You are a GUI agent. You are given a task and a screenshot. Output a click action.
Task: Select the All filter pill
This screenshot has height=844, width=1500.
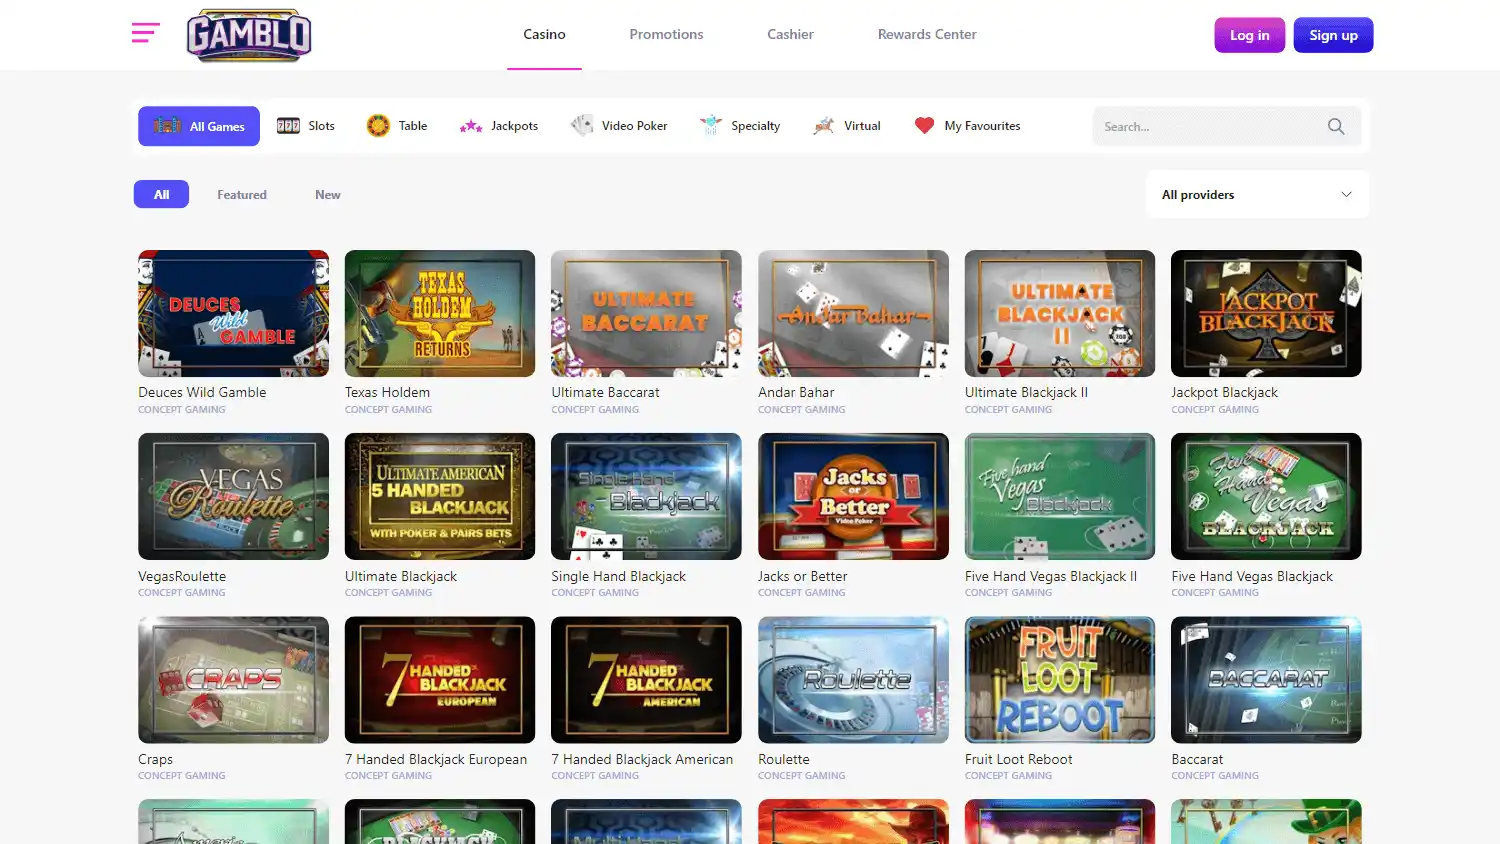(161, 194)
